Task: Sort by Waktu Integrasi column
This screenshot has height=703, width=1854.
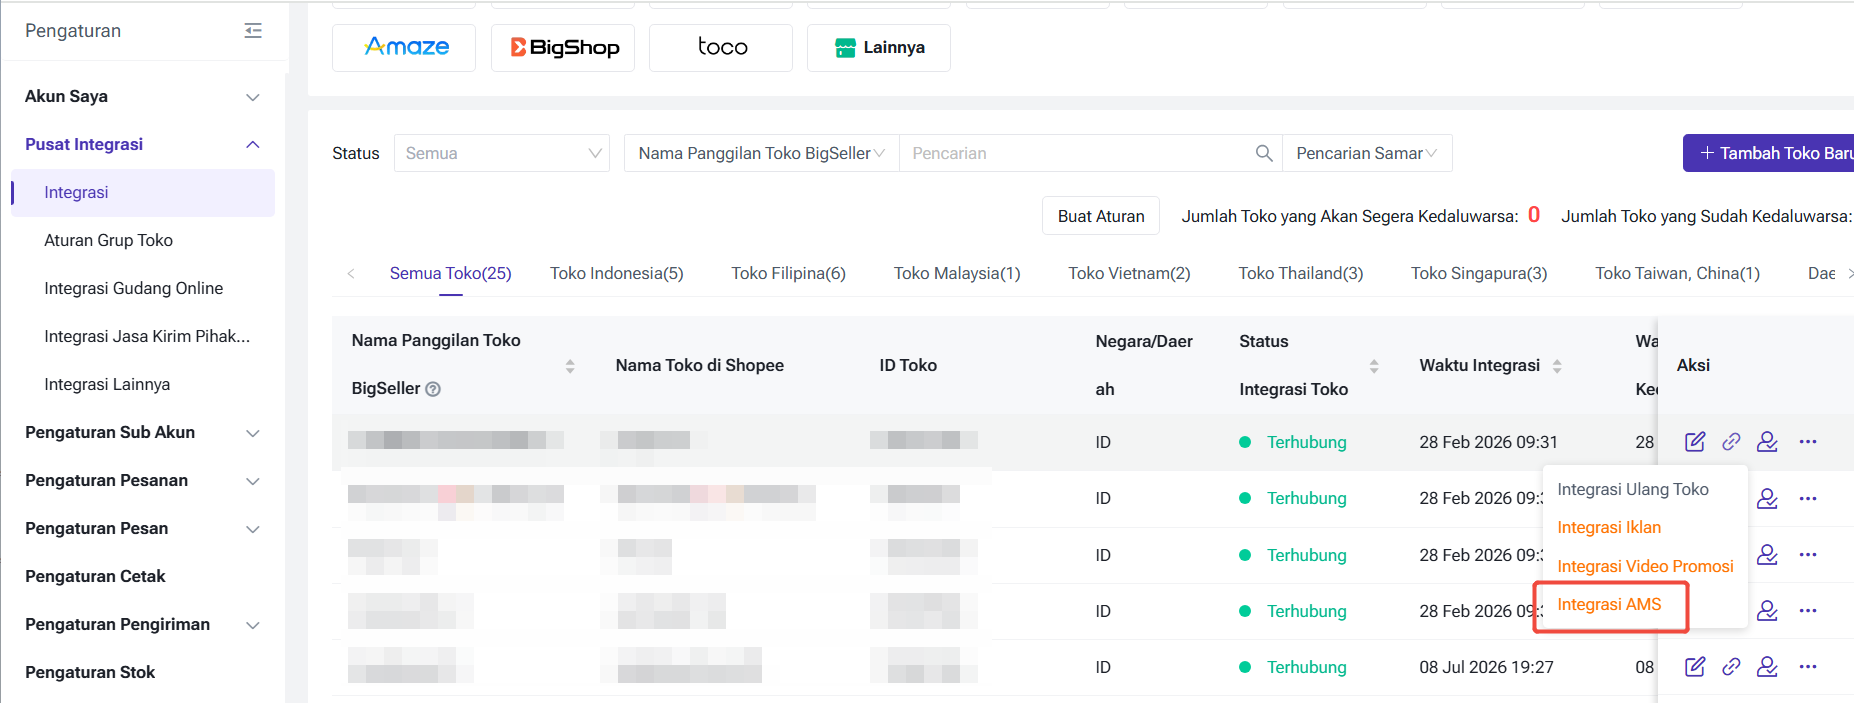Action: [x=1557, y=366]
